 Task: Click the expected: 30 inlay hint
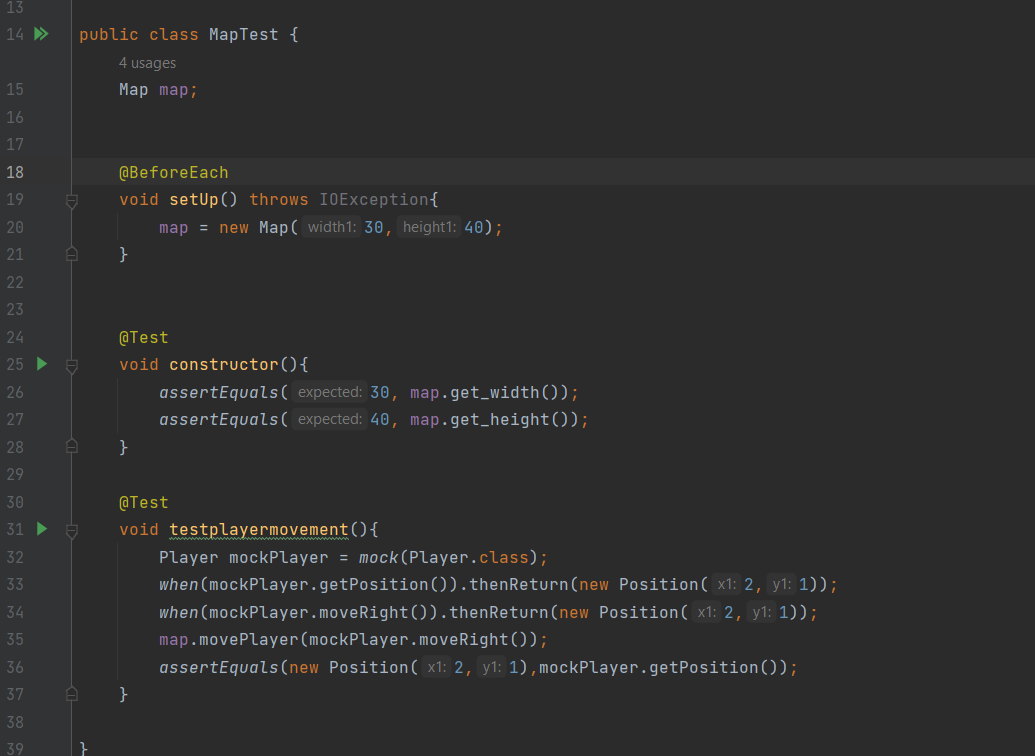[330, 392]
